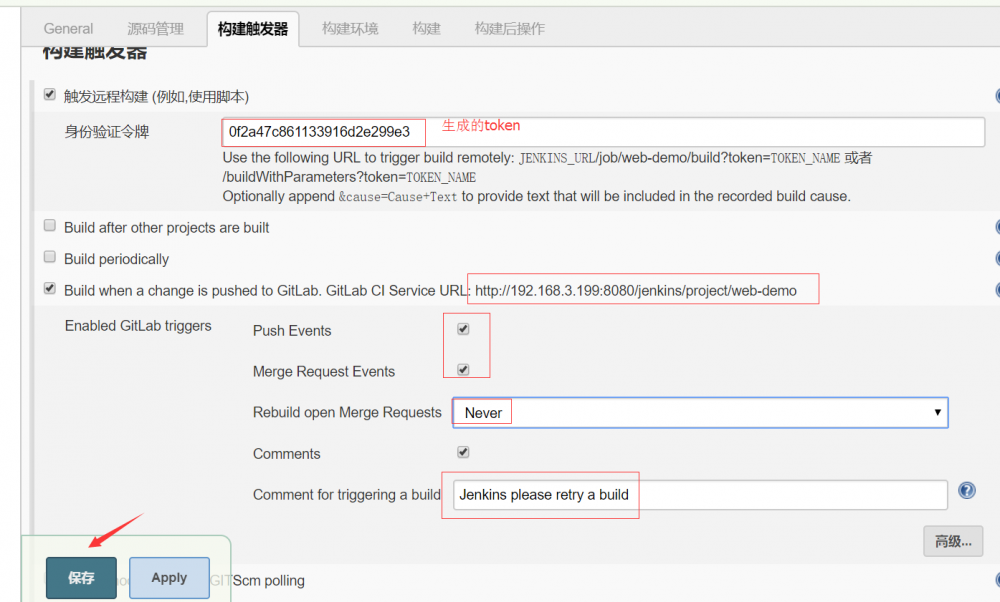Uncheck the 触发远程构建 checkbox
Viewport: 1000px width, 602px height.
(x=49, y=94)
